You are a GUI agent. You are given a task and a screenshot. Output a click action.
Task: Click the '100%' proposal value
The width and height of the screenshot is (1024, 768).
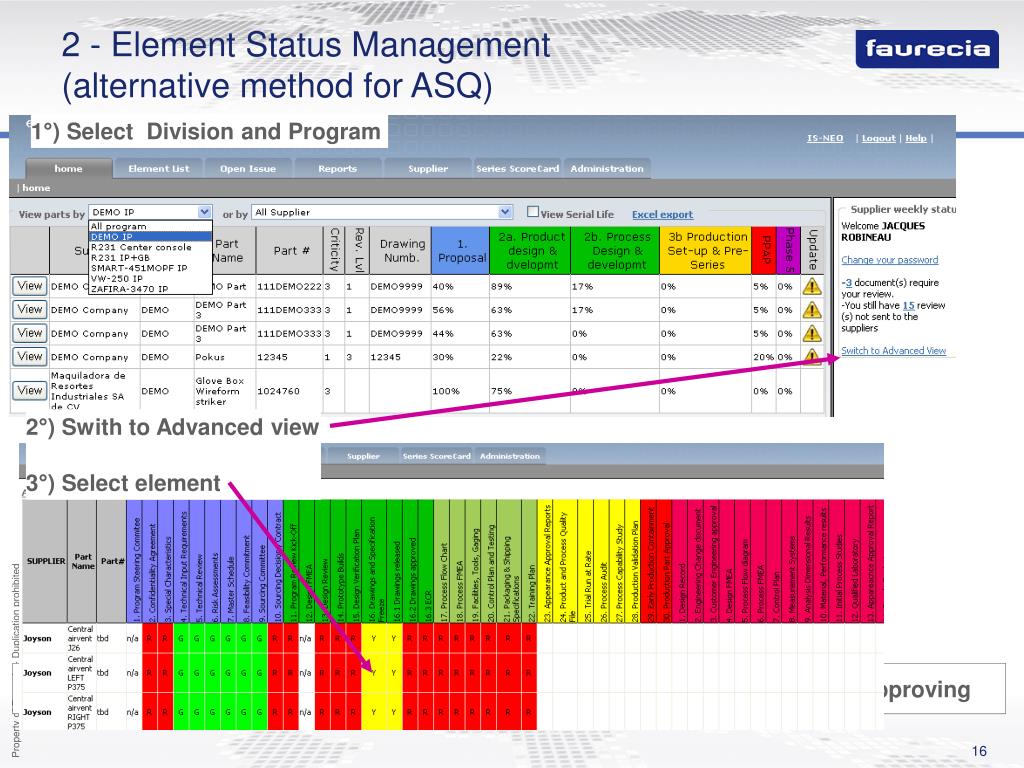(446, 391)
